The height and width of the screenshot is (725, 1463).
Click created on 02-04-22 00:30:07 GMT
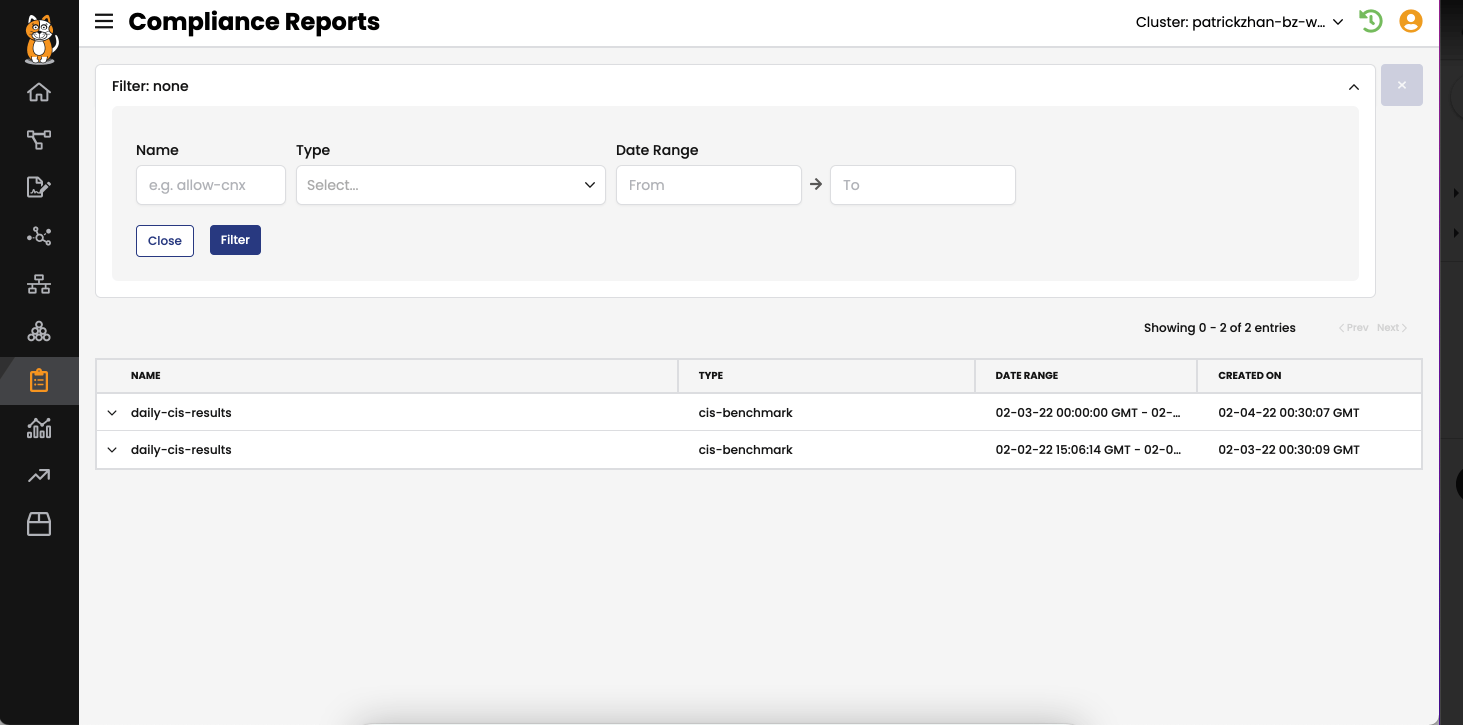click(1289, 413)
